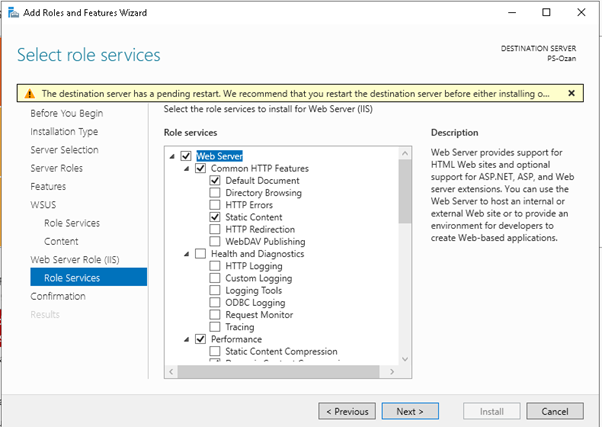Enable the Directory Browsing checkbox
602x427 pixels.
215,192
